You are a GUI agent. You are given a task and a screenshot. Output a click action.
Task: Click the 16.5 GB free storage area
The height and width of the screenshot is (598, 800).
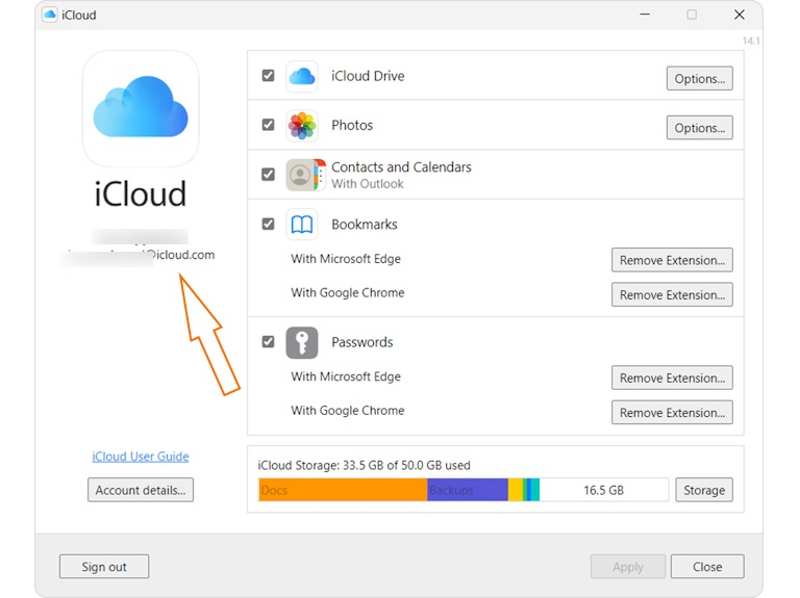coord(604,490)
